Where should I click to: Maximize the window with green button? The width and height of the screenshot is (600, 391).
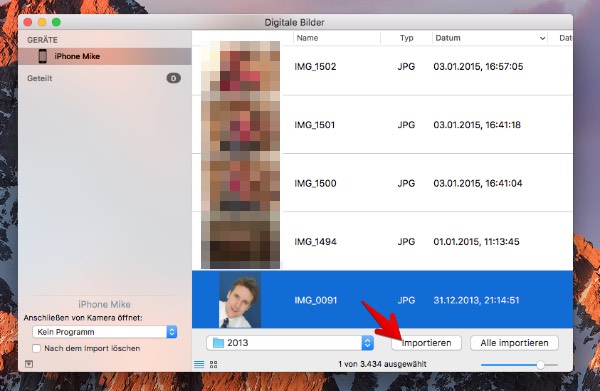(x=56, y=22)
